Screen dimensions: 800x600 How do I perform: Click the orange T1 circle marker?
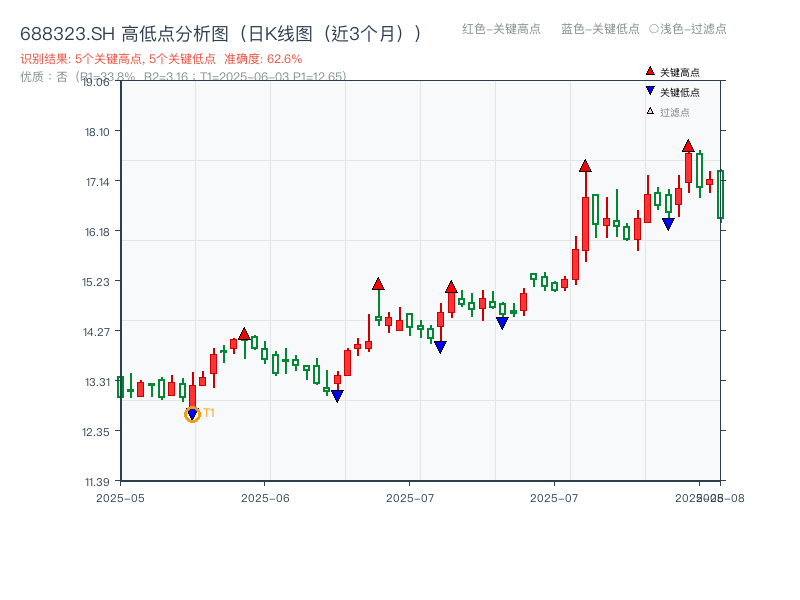click(x=192, y=413)
